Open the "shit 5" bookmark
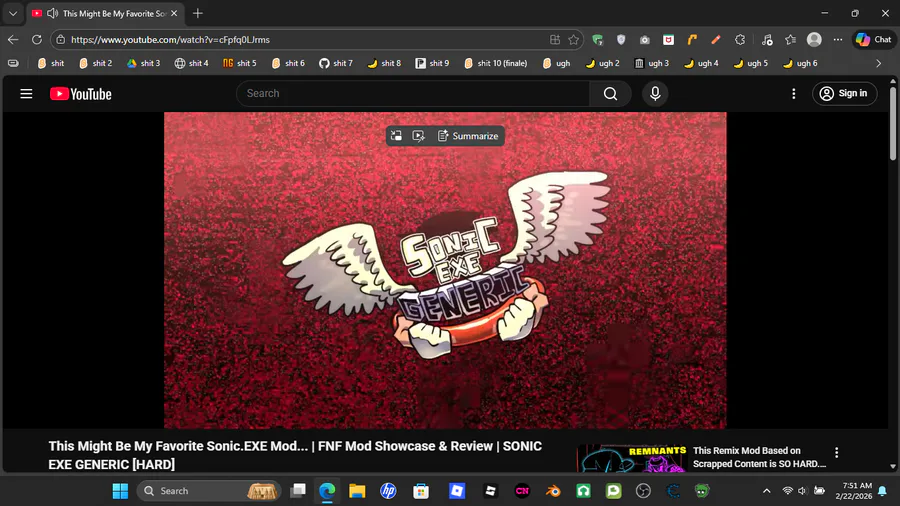900x506 pixels. click(240, 63)
